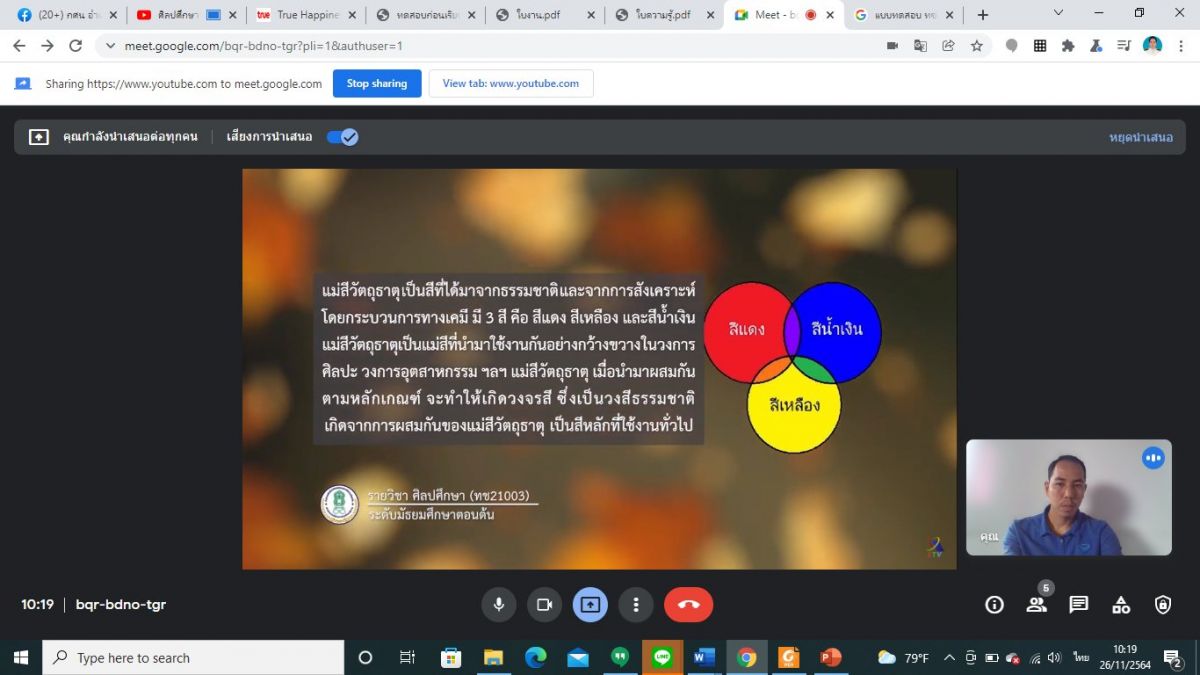Switch to the ใบงาน.pdf tab
Viewport: 1200px width, 675px height.
coord(543,15)
